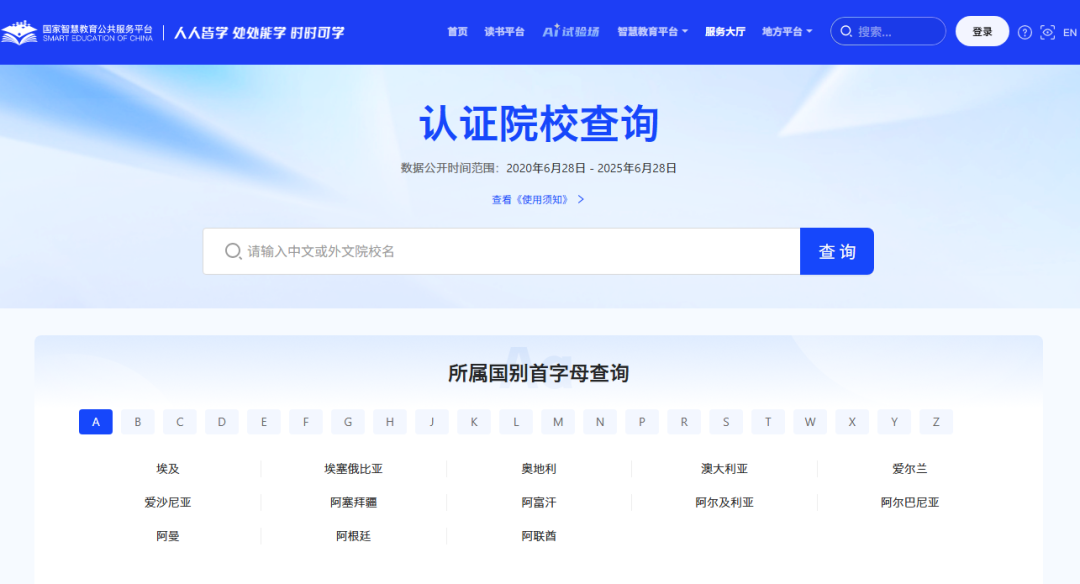1080x584 pixels.
Task: Open the 服务大厅 menu item
Action: click(725, 32)
